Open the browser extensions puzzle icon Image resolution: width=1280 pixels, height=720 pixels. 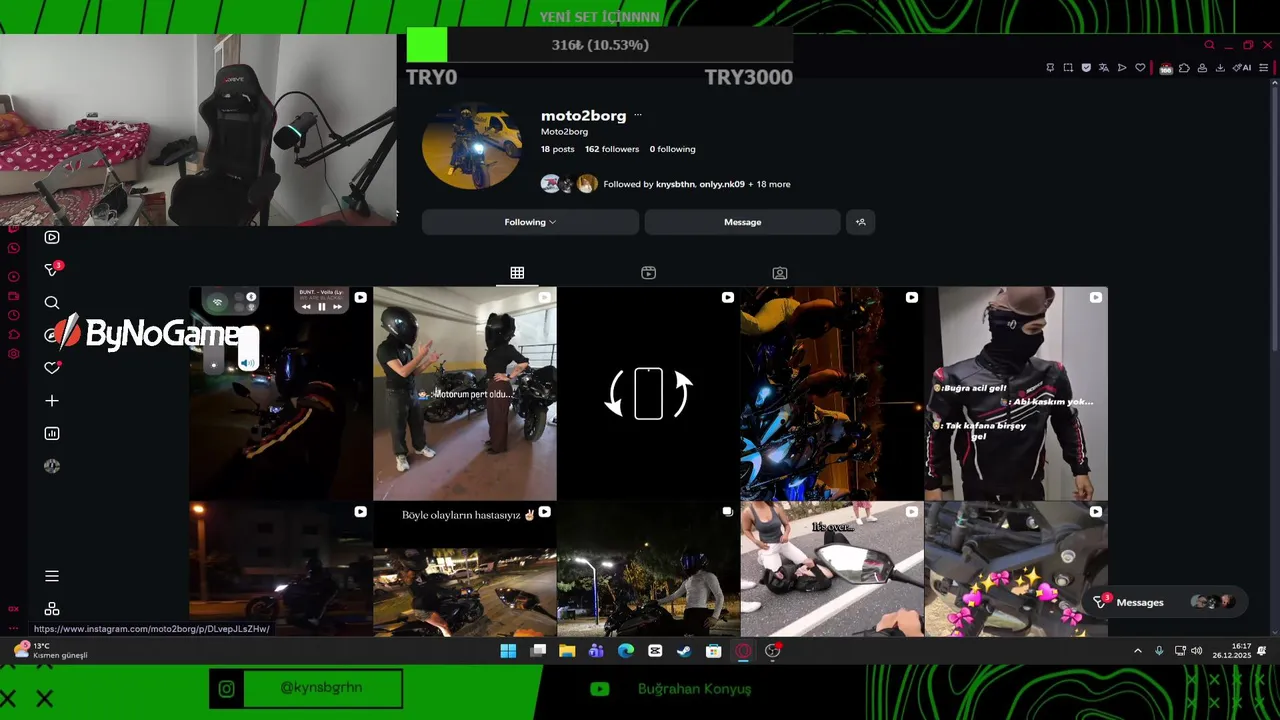[1184, 68]
